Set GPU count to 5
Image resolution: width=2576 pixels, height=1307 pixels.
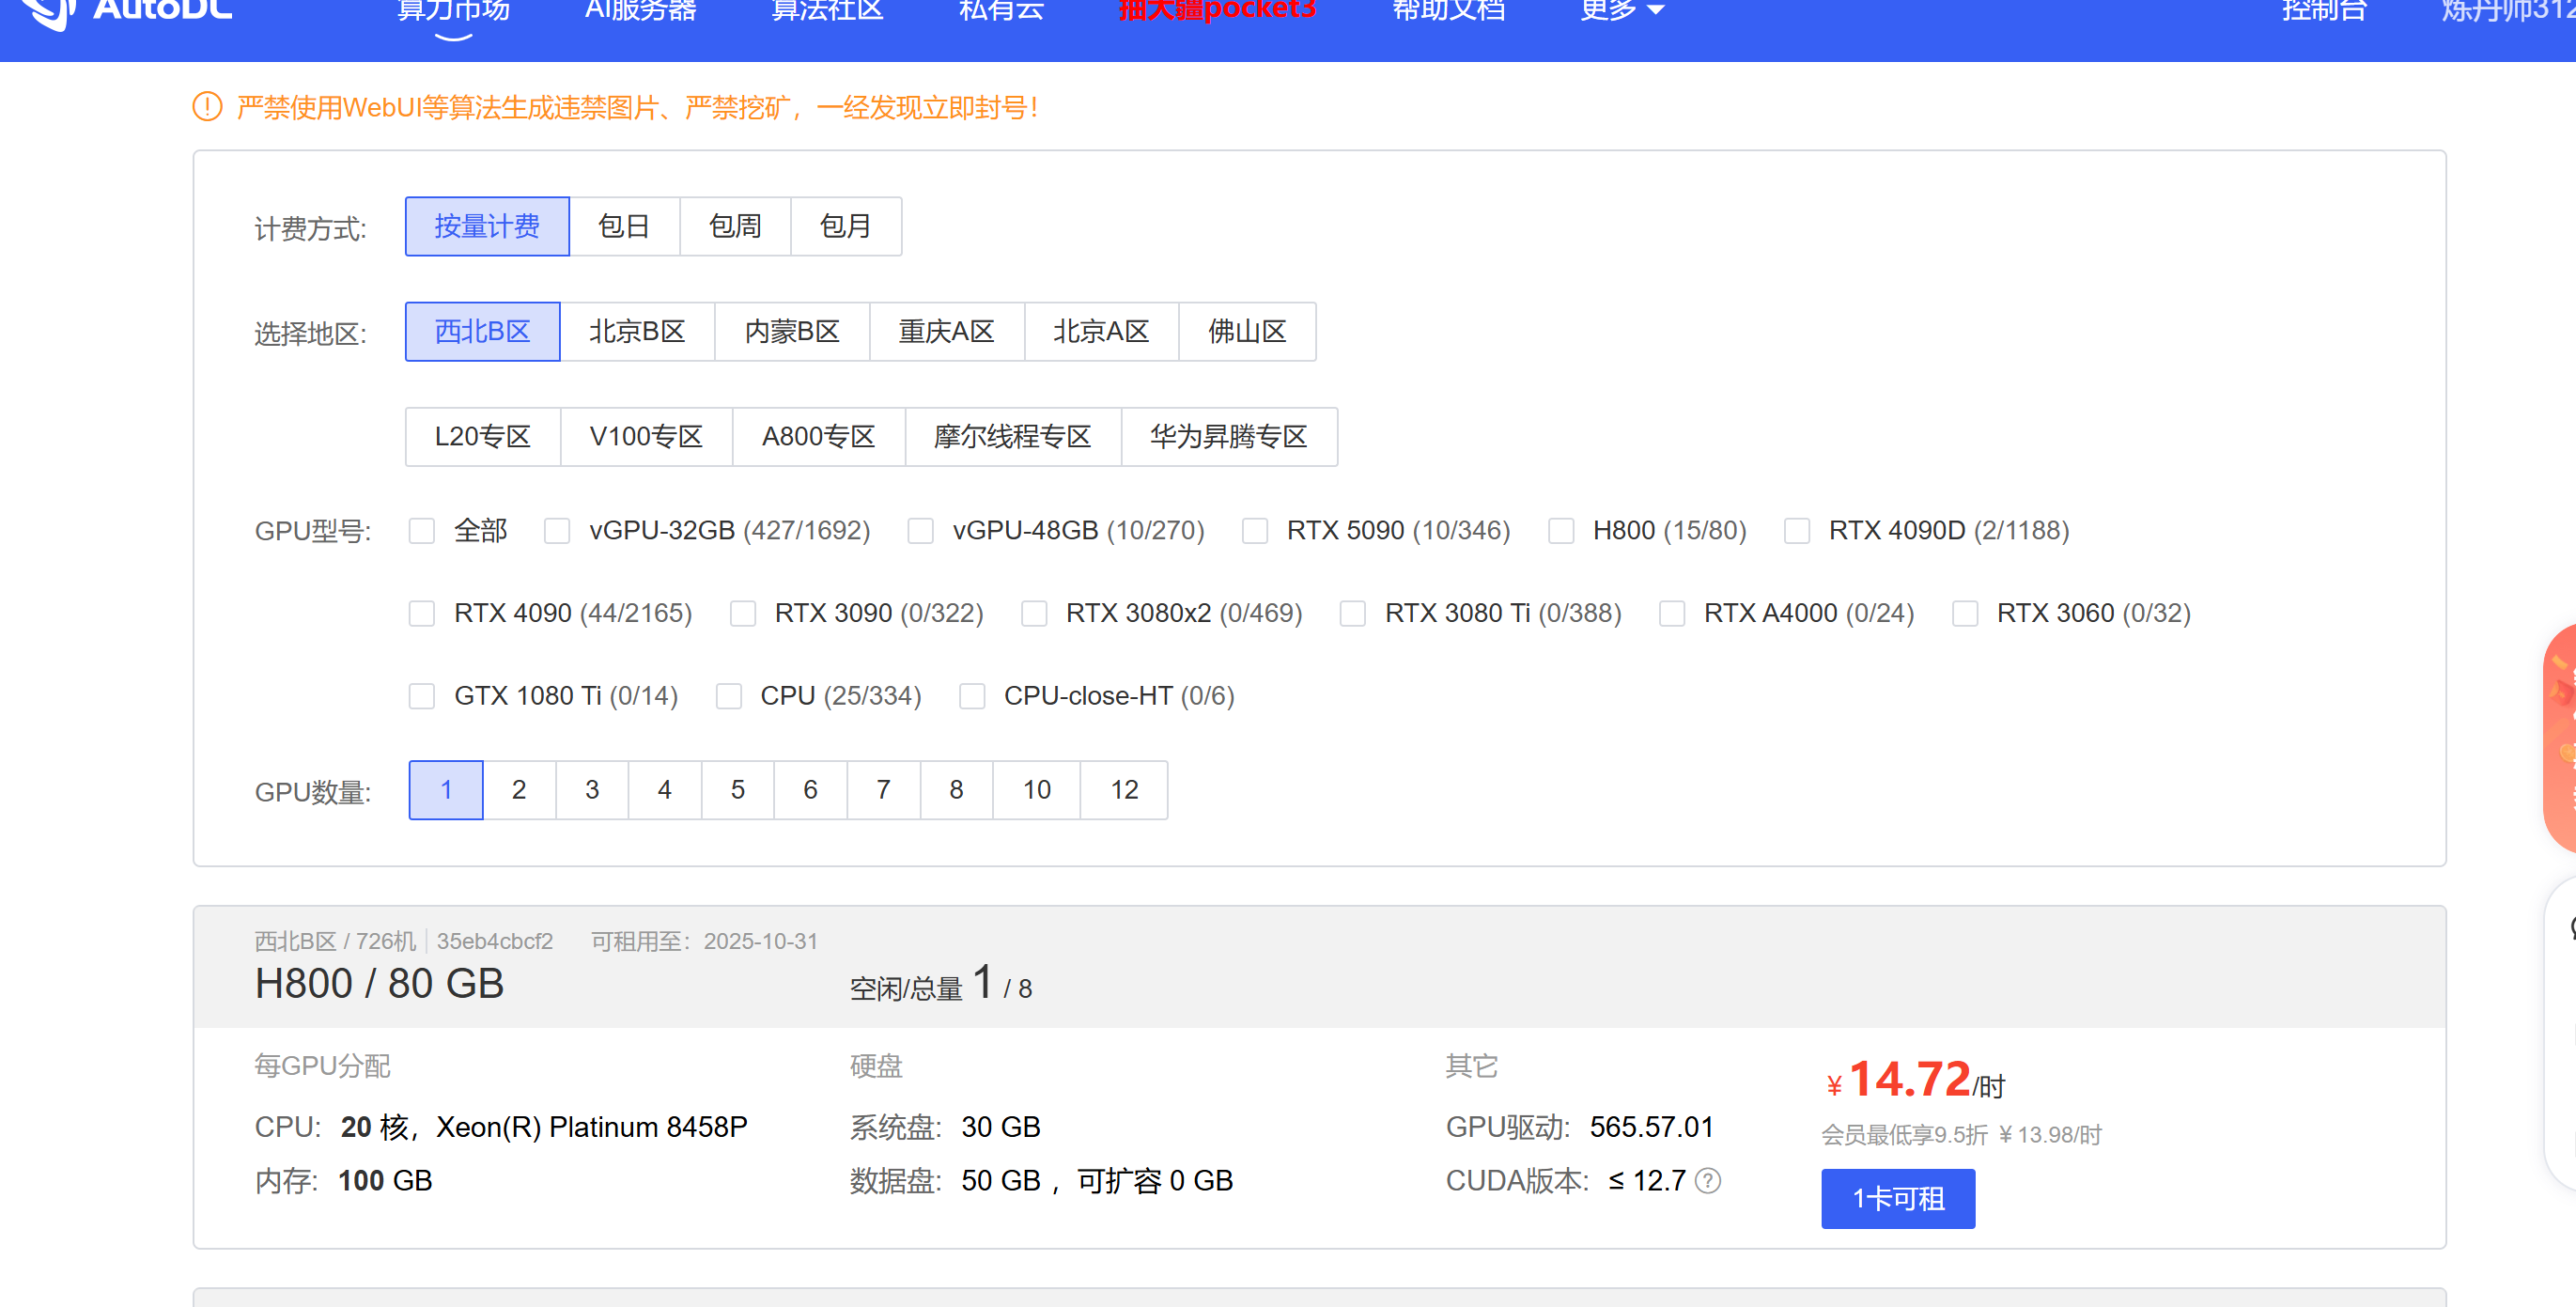pos(738,791)
